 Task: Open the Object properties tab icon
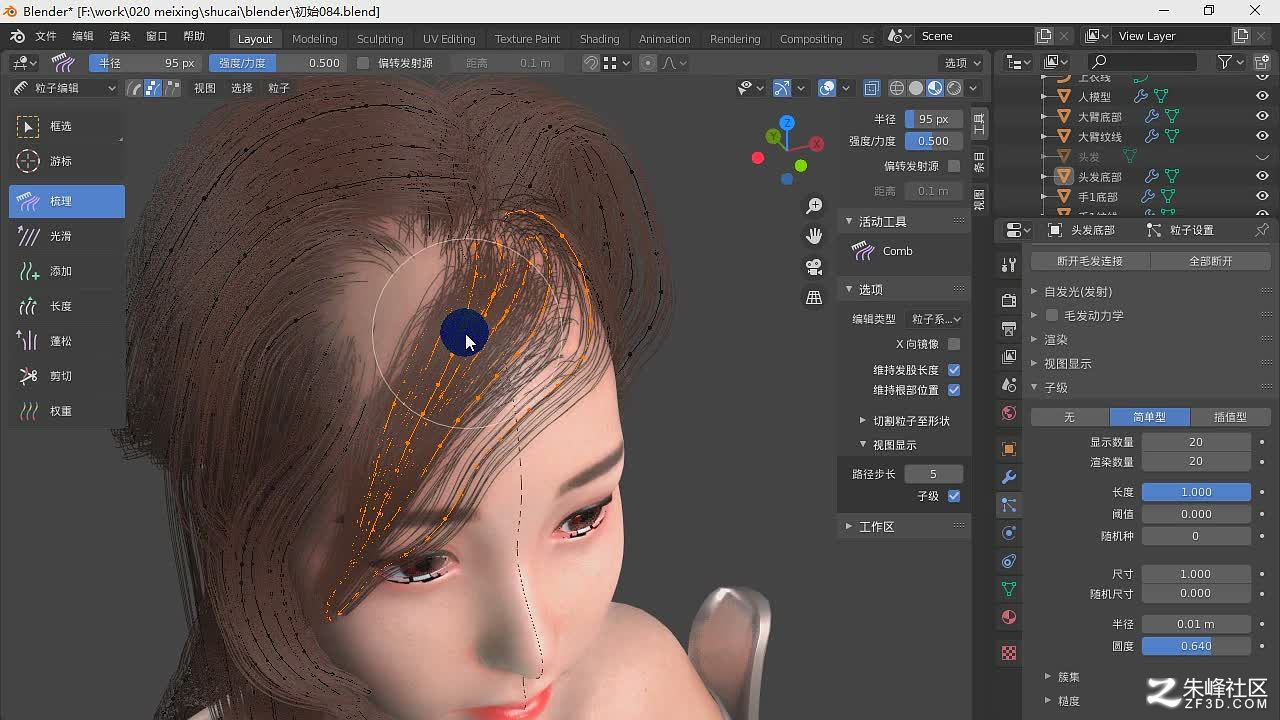[1009, 449]
